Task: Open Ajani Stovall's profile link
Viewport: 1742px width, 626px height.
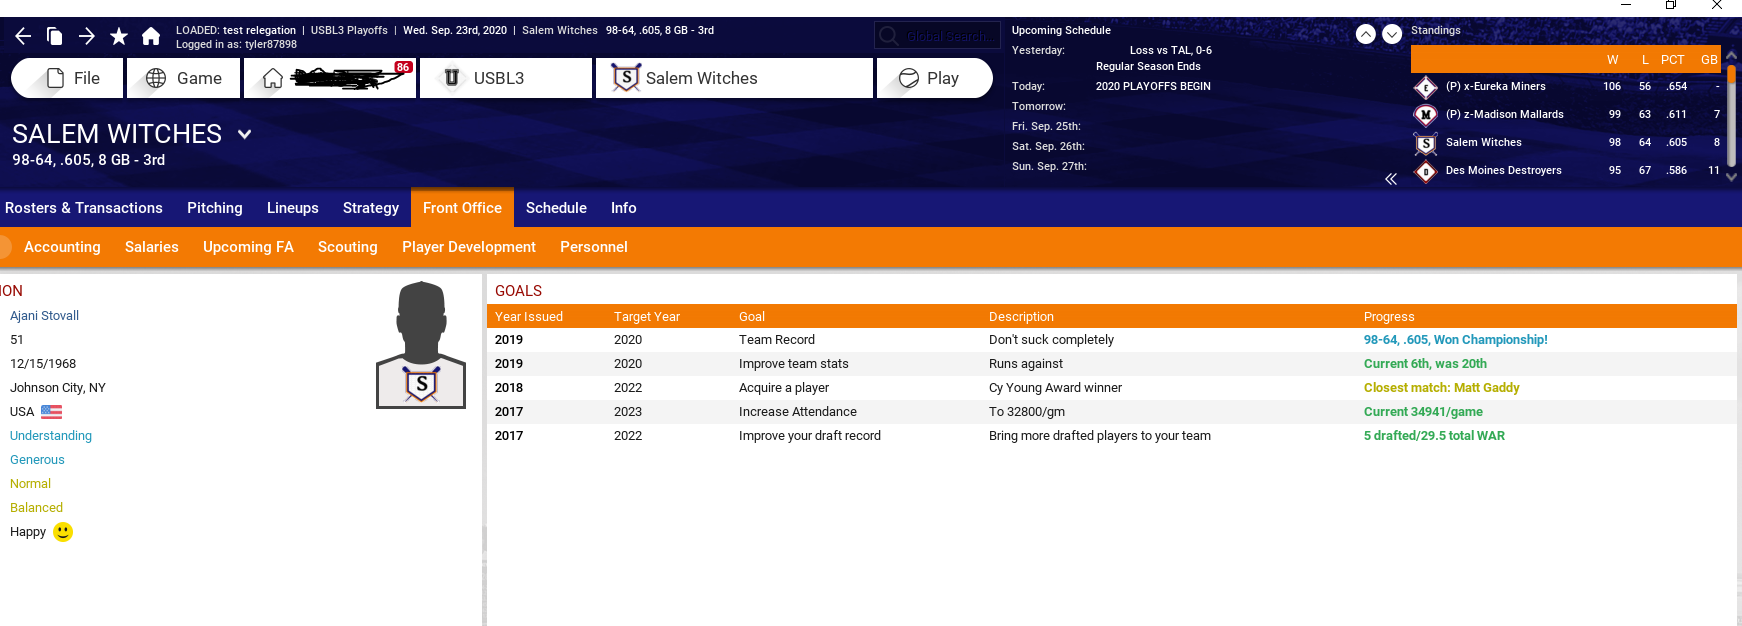Action: [x=44, y=316]
